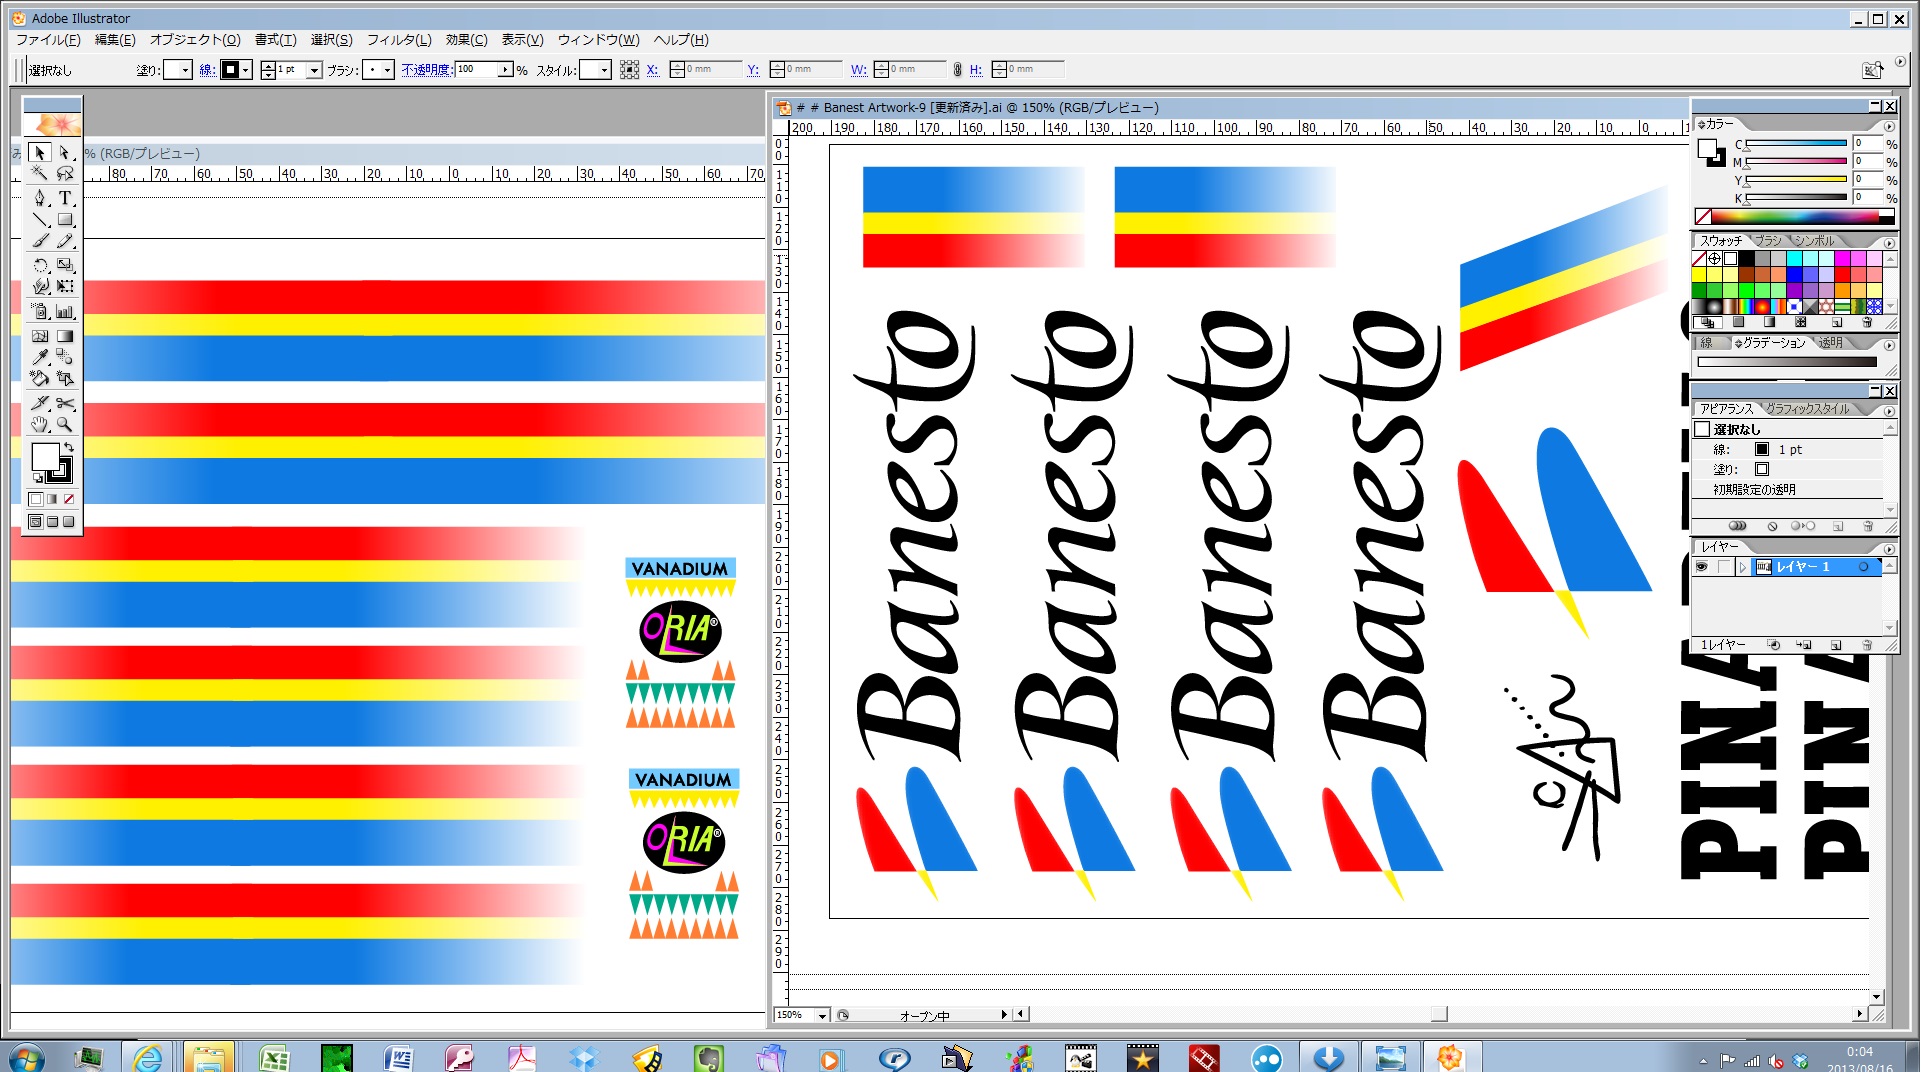Delete swatch using Swatches panel trash icon
This screenshot has width=1924, height=1072.
coord(1867,323)
